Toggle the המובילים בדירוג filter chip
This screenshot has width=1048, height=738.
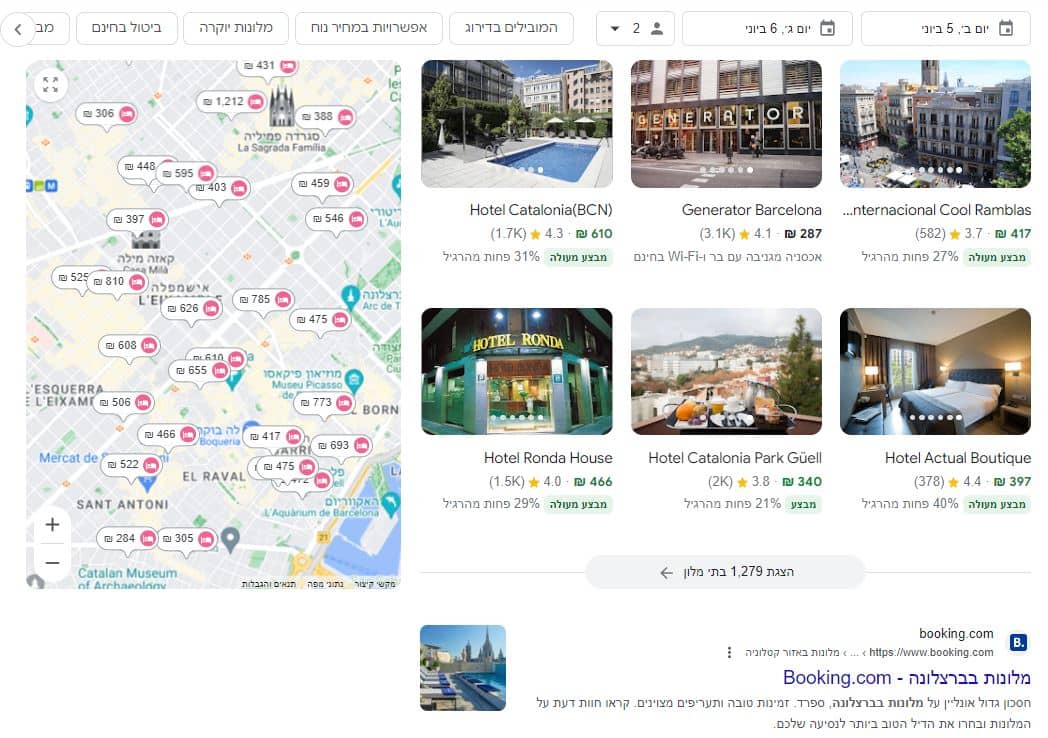pos(511,28)
